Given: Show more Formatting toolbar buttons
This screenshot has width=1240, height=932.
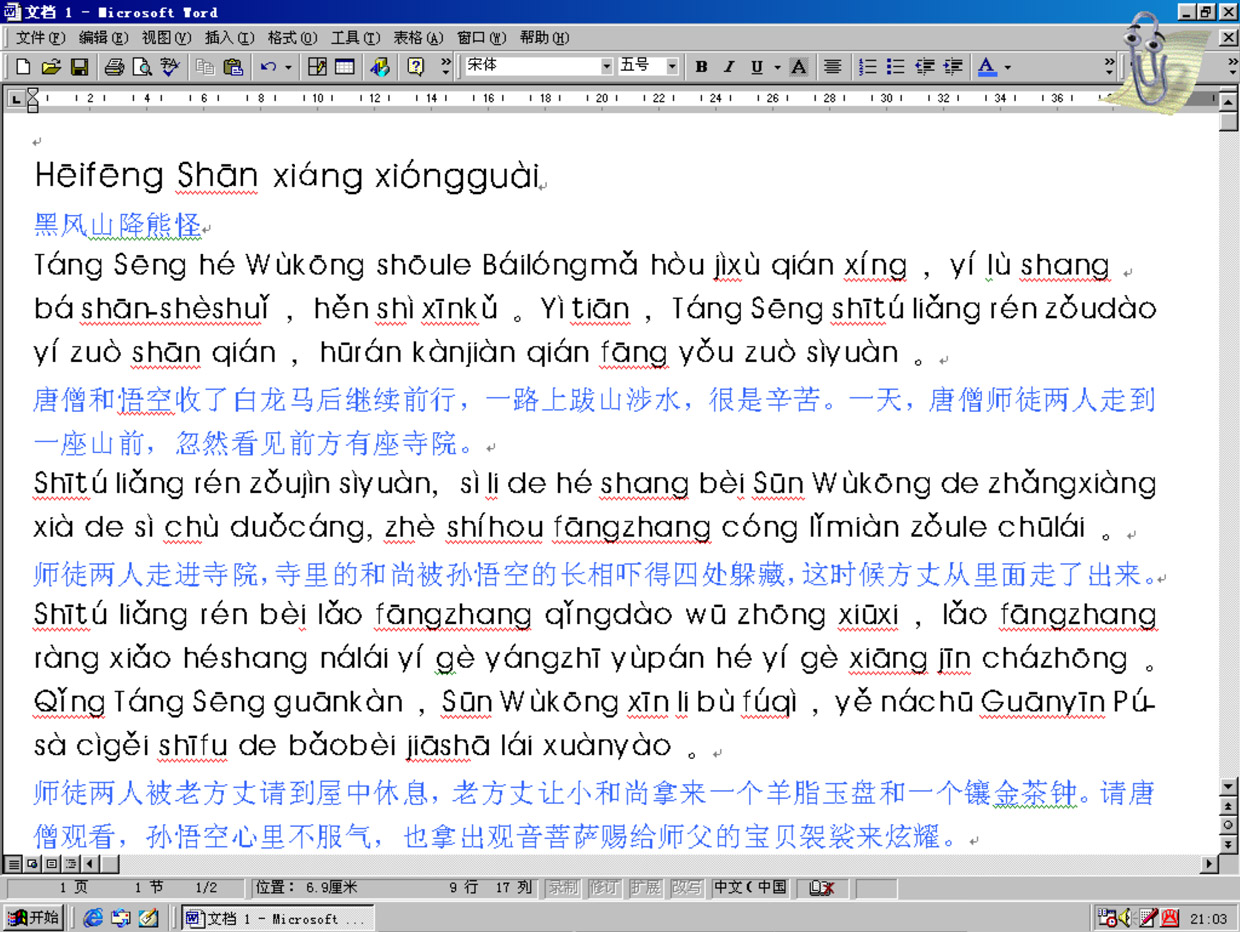Looking at the screenshot, I should tap(1108, 67).
